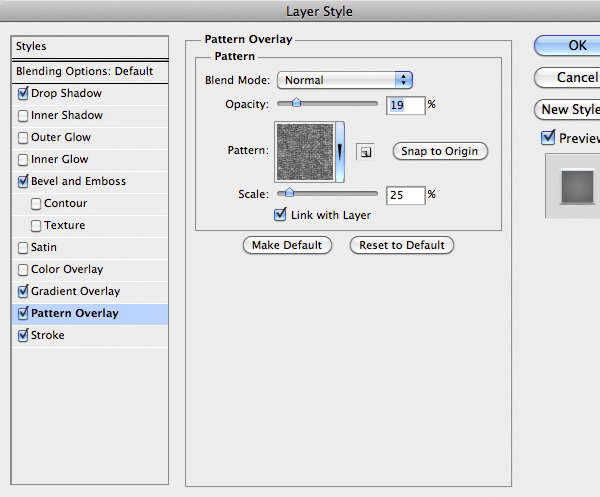Select the Bevel and Emboss style item

[x=79, y=181]
